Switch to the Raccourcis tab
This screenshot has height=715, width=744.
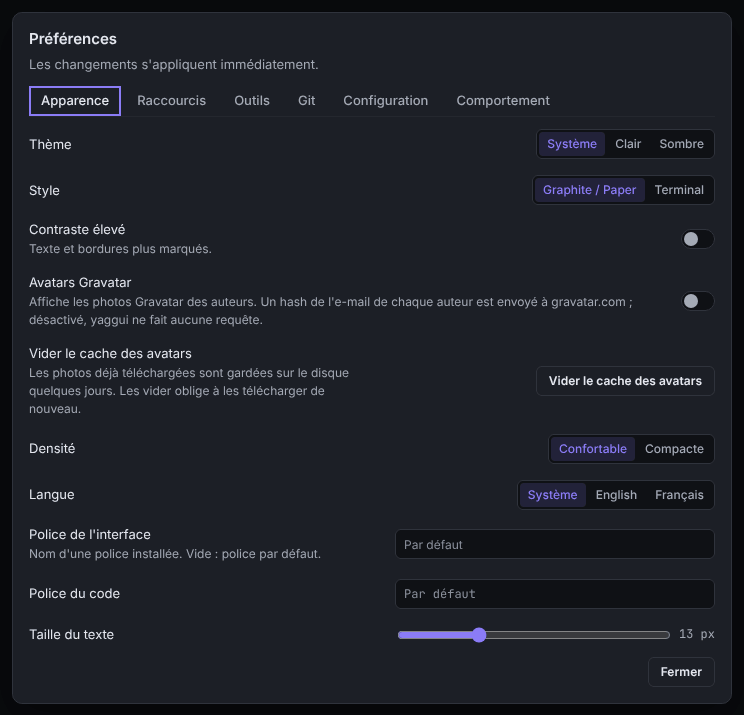point(171,101)
